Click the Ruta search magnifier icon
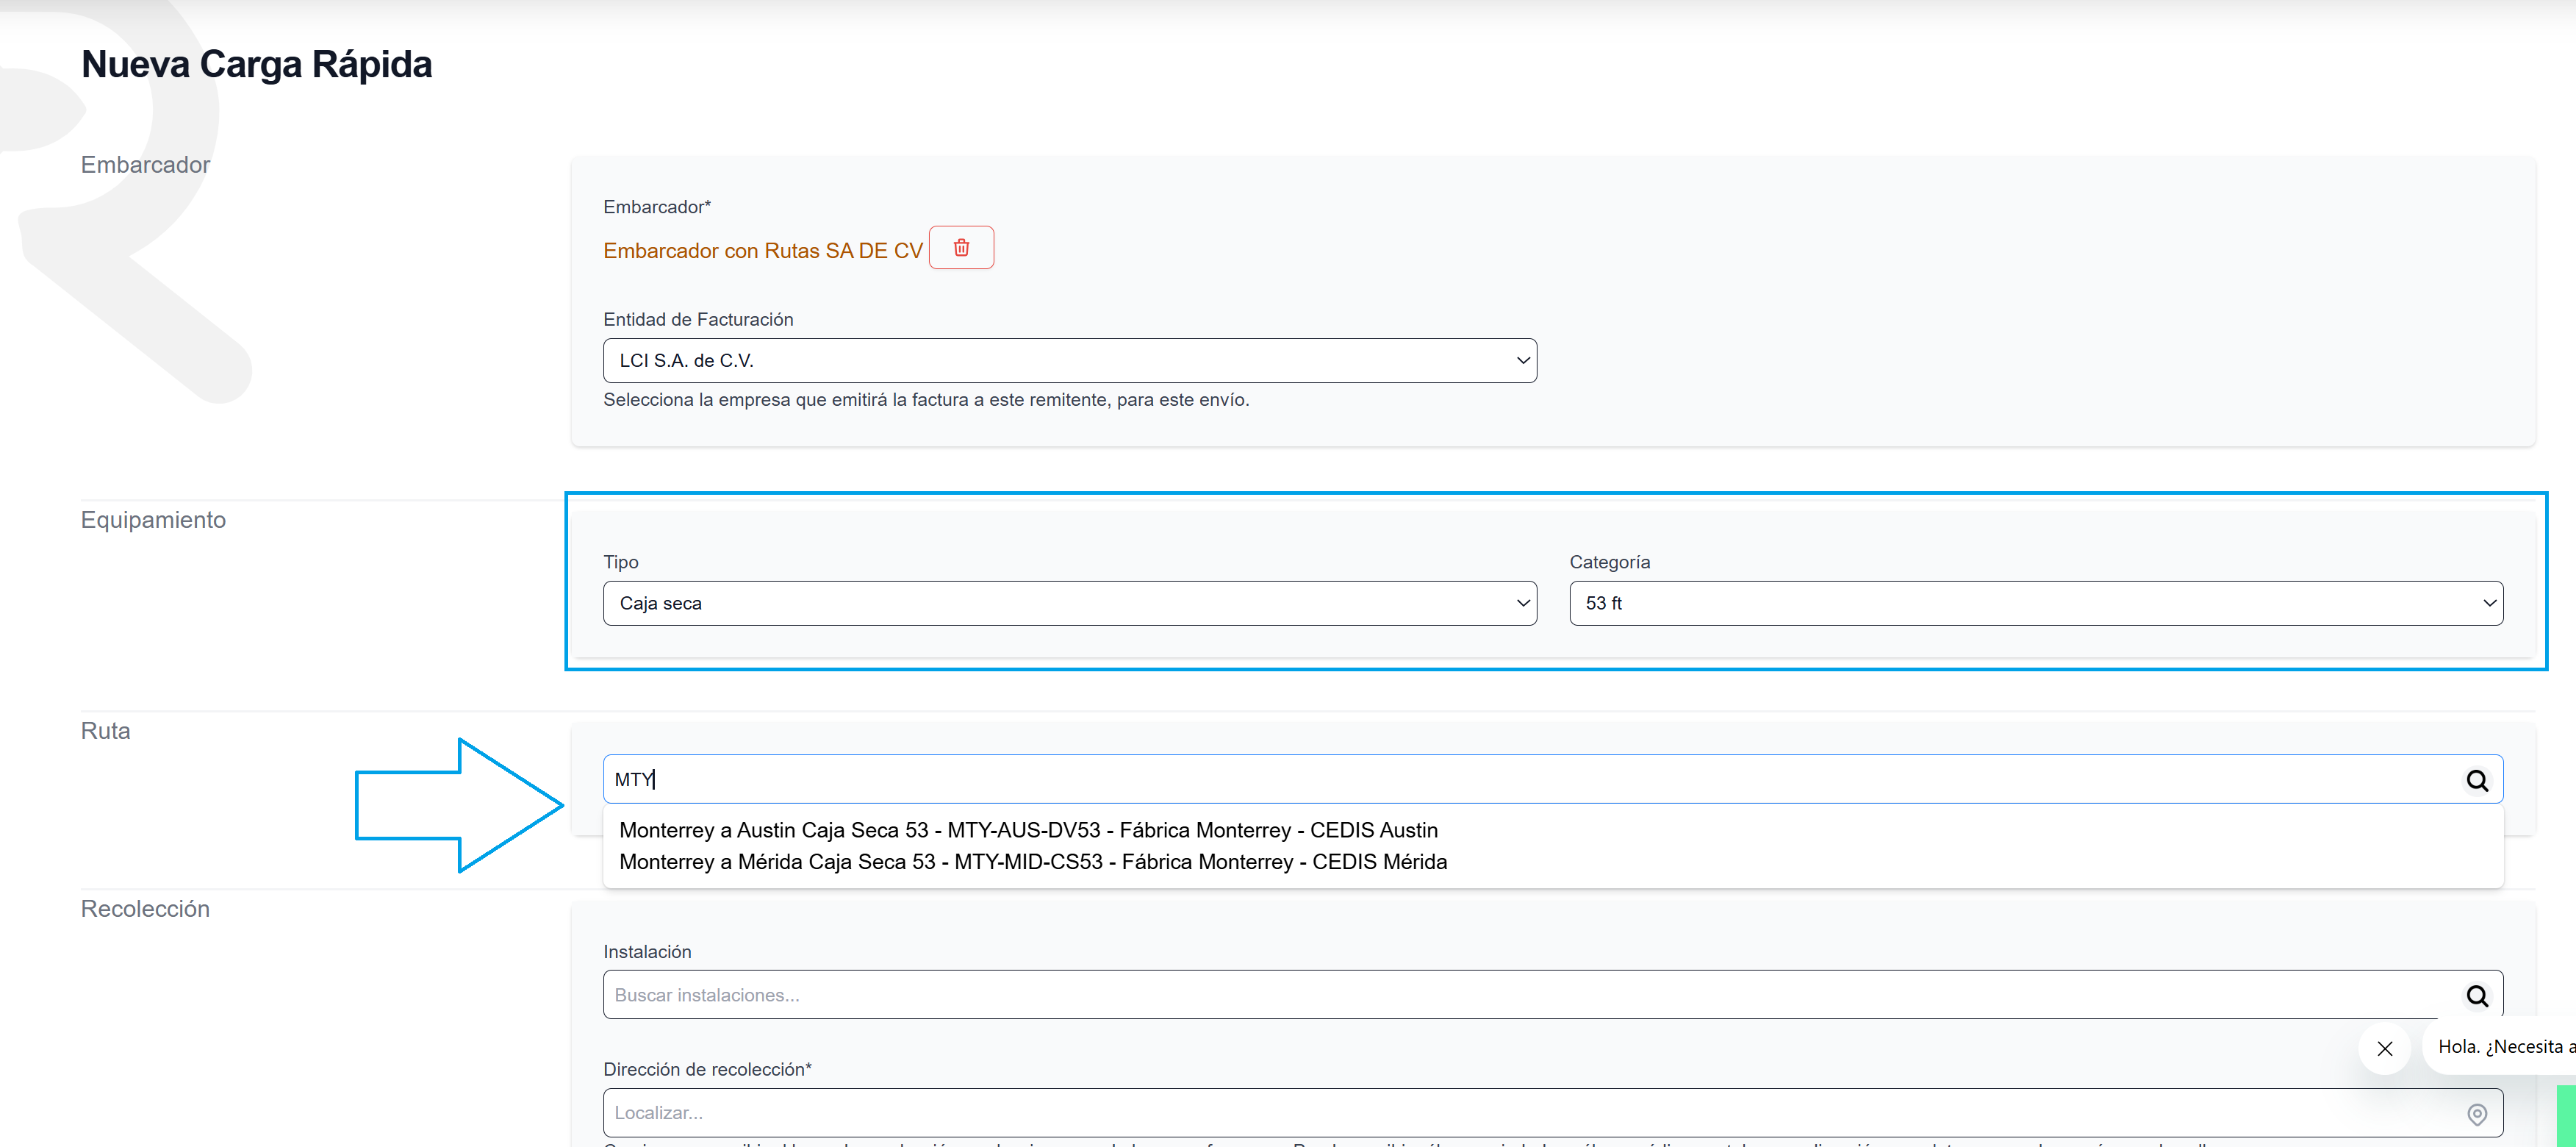This screenshot has width=2576, height=1147. (x=2476, y=780)
